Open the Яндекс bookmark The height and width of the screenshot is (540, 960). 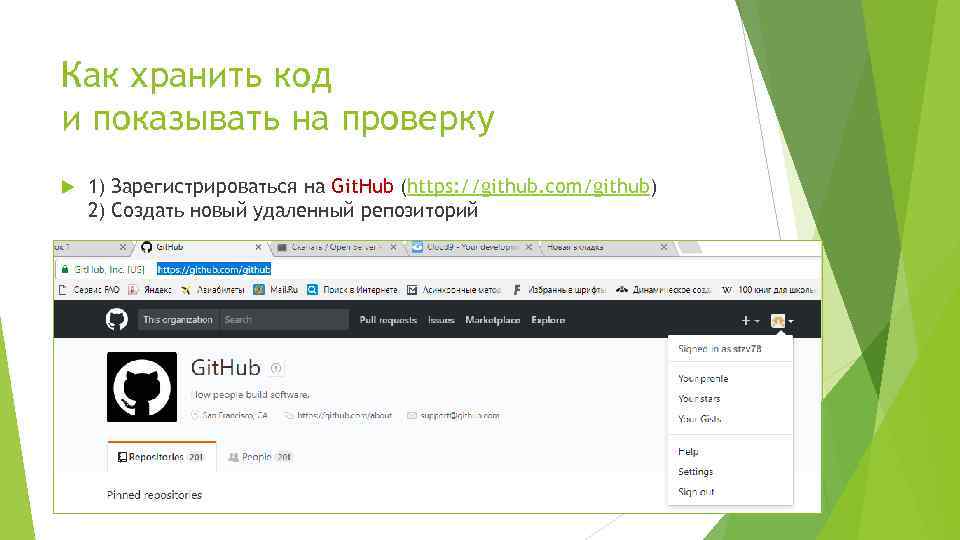click(150, 290)
